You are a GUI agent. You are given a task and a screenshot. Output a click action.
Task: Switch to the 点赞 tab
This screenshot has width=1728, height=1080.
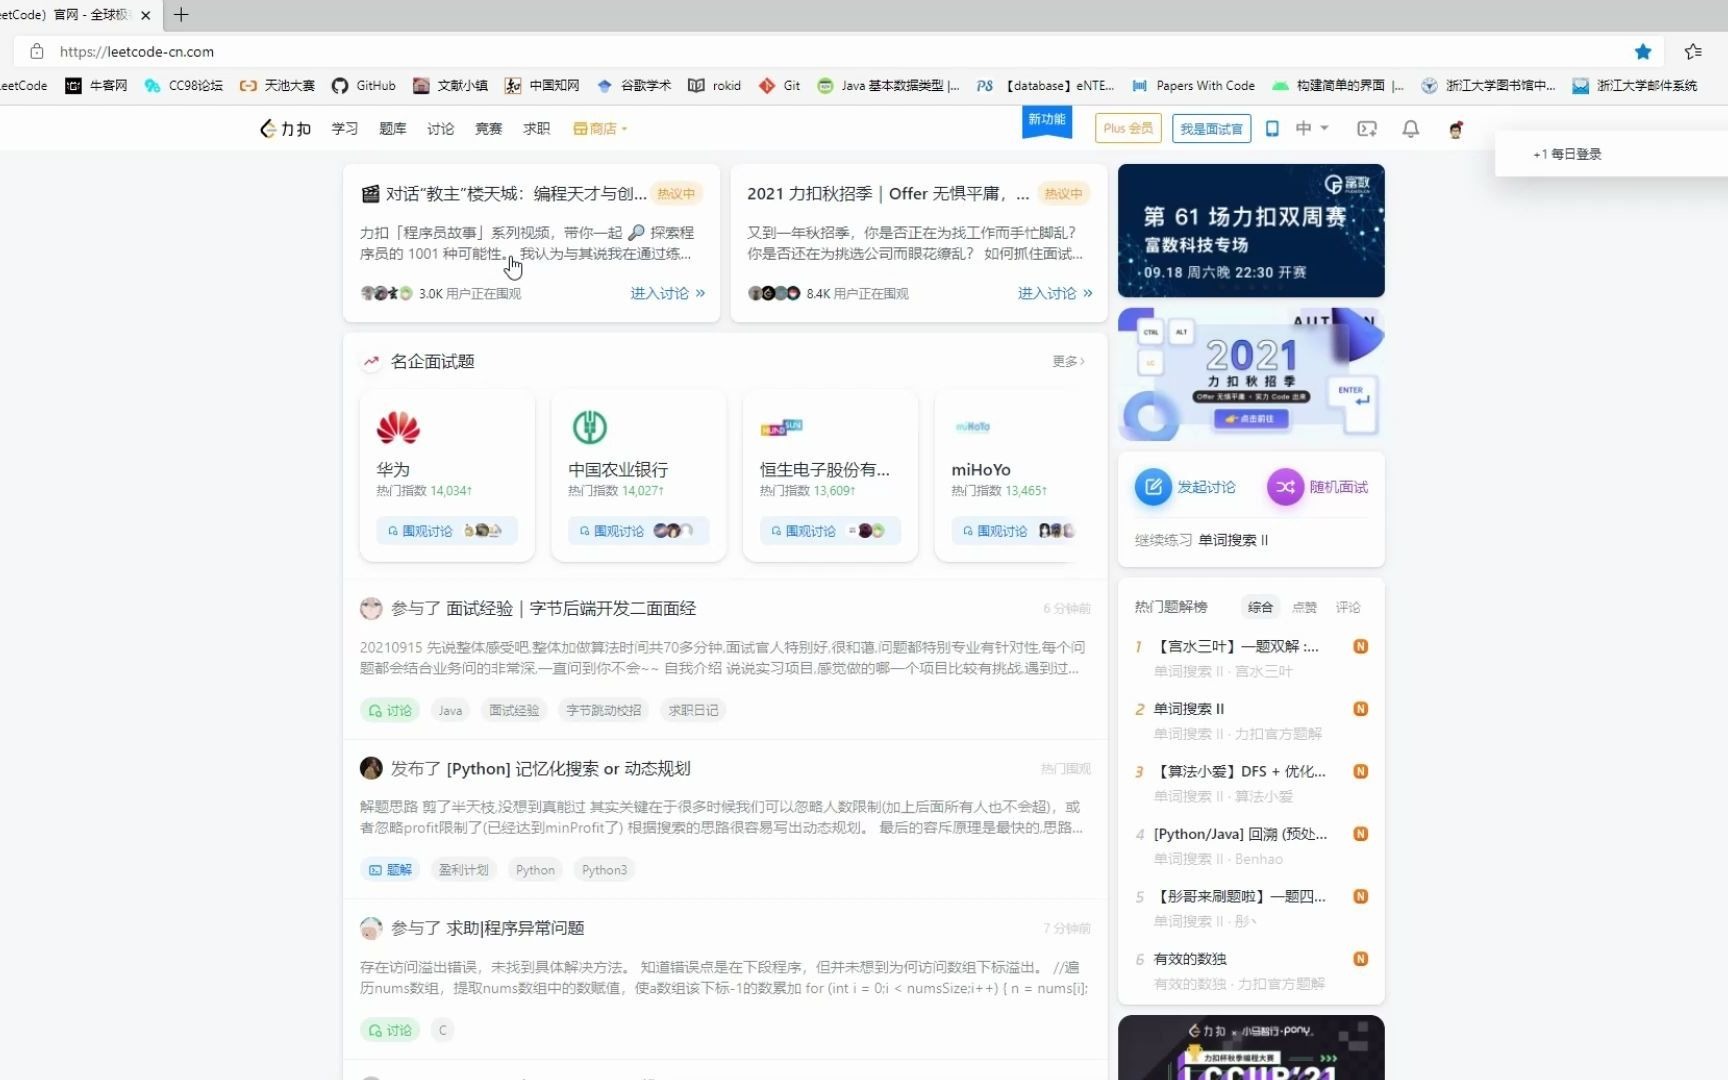pyautogui.click(x=1304, y=607)
